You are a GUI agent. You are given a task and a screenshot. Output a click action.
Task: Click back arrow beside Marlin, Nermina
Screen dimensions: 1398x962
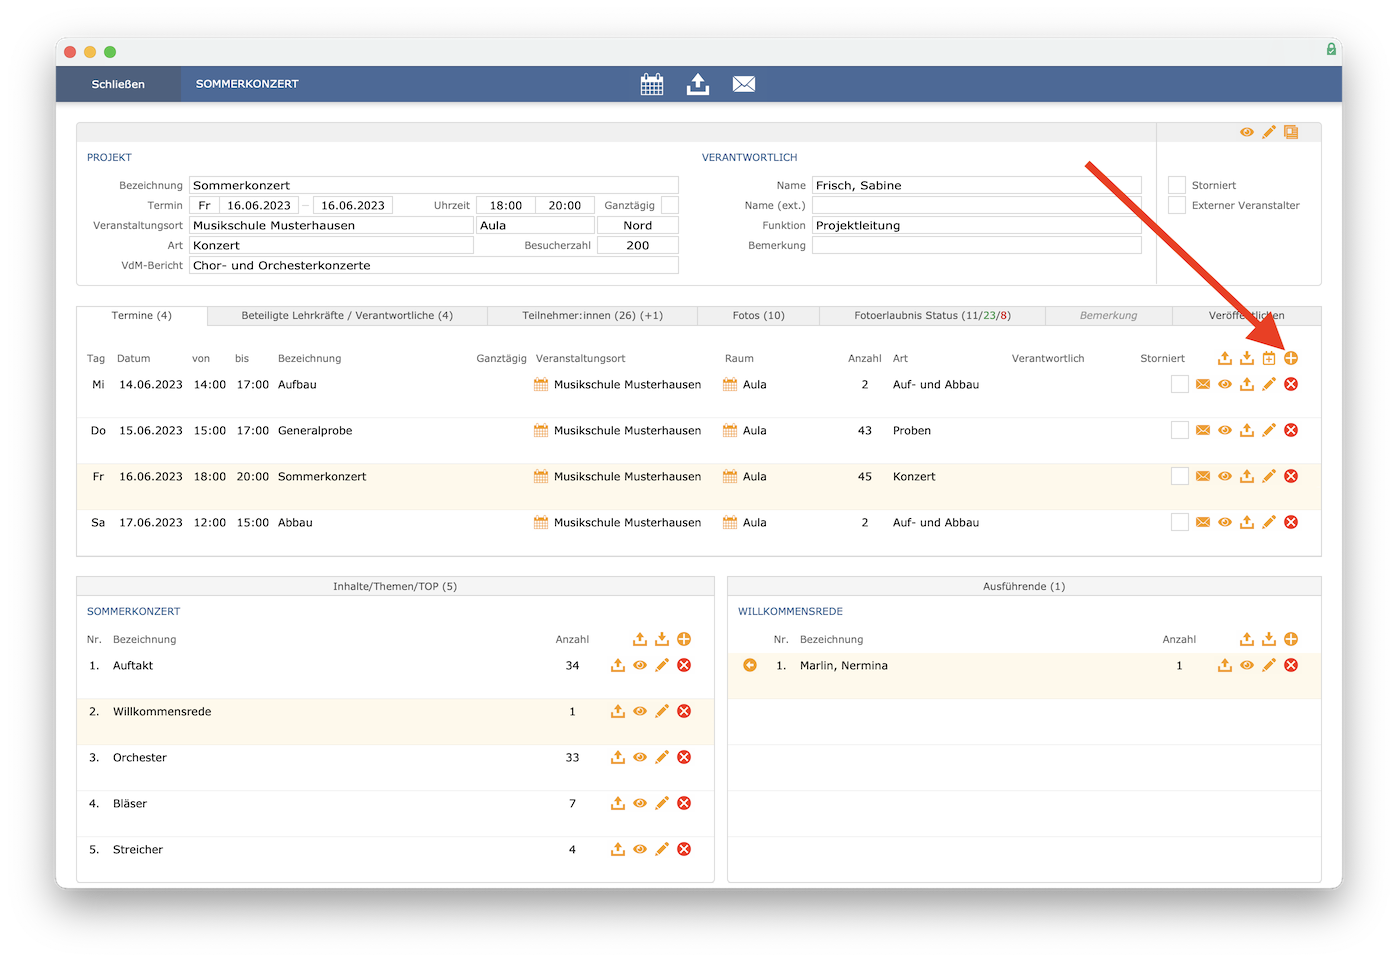[x=750, y=665]
